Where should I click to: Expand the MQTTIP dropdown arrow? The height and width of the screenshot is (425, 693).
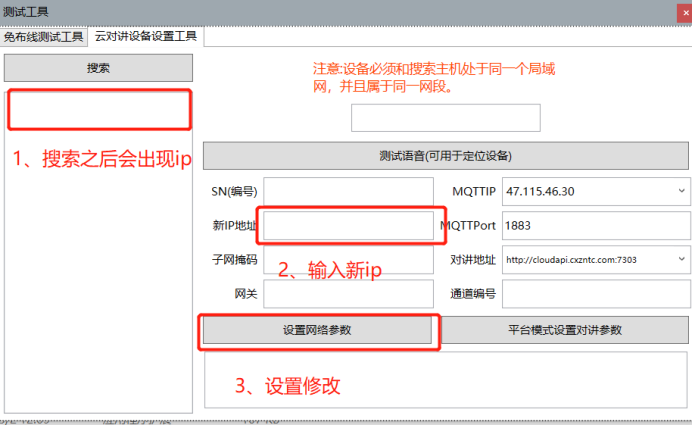click(682, 191)
